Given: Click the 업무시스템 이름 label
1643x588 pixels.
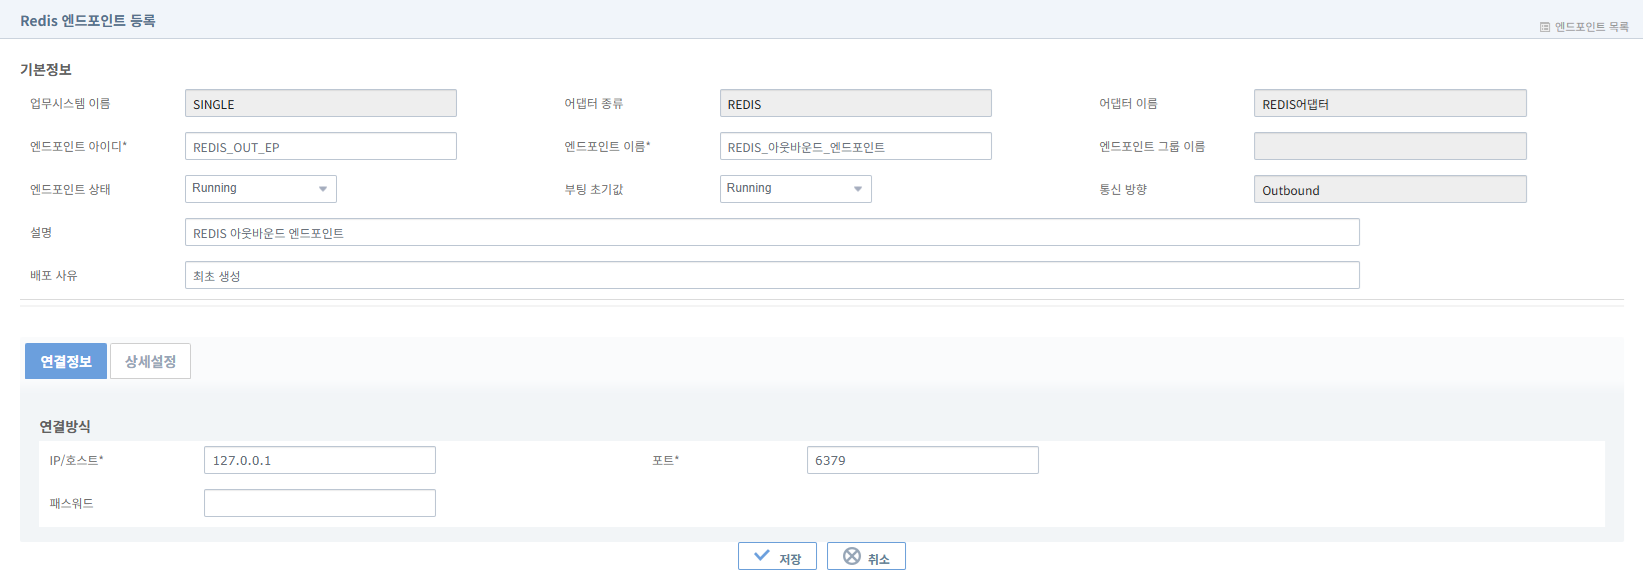Looking at the screenshot, I should (70, 103).
